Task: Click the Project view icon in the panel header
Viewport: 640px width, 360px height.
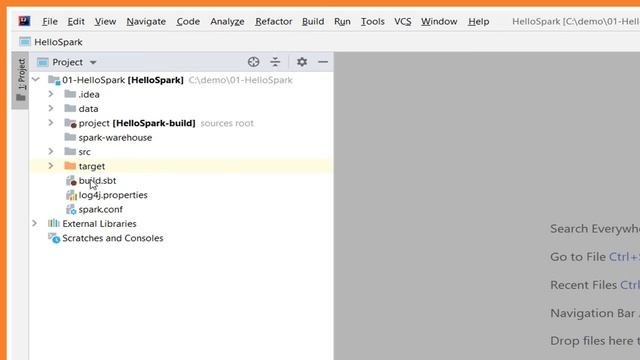Action: pos(42,62)
